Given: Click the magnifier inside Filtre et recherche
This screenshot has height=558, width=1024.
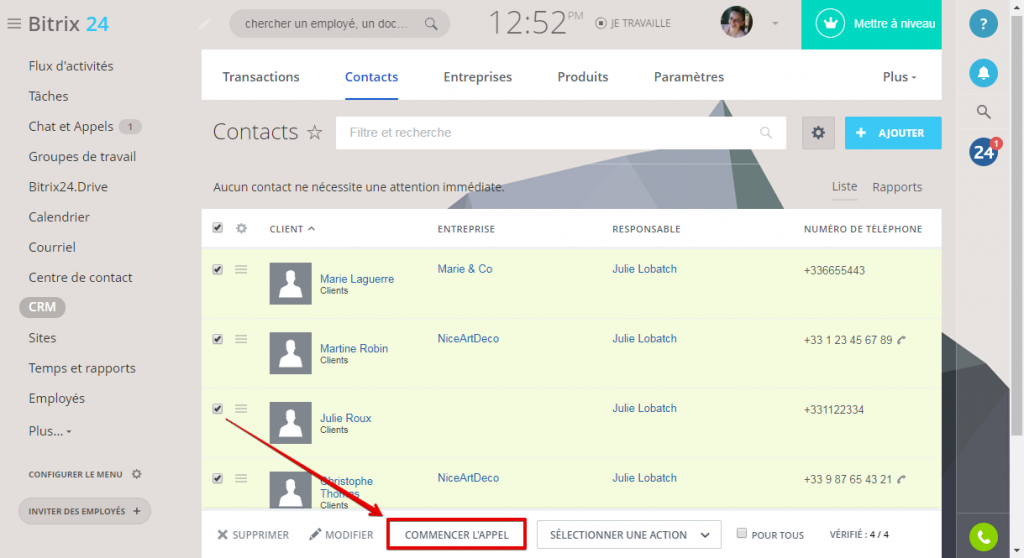Looking at the screenshot, I should pos(766,133).
